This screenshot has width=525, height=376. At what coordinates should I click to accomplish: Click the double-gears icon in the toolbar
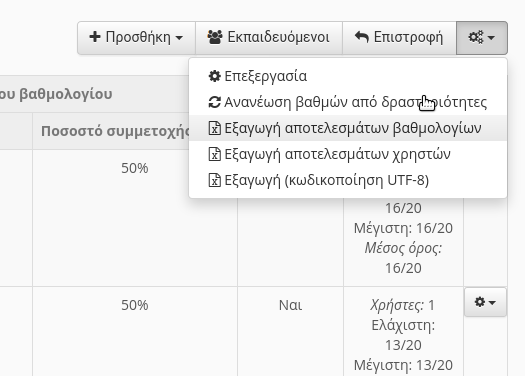[x=476, y=37]
